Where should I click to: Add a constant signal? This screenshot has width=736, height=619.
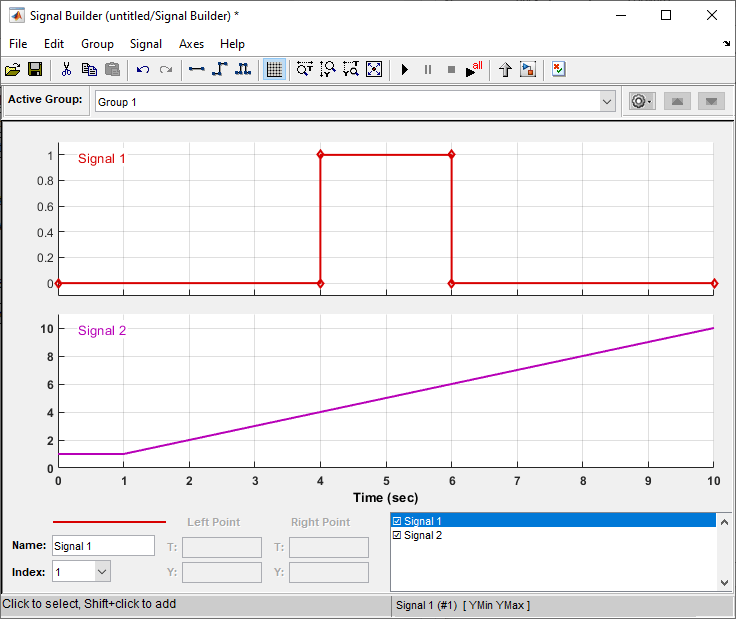click(197, 69)
